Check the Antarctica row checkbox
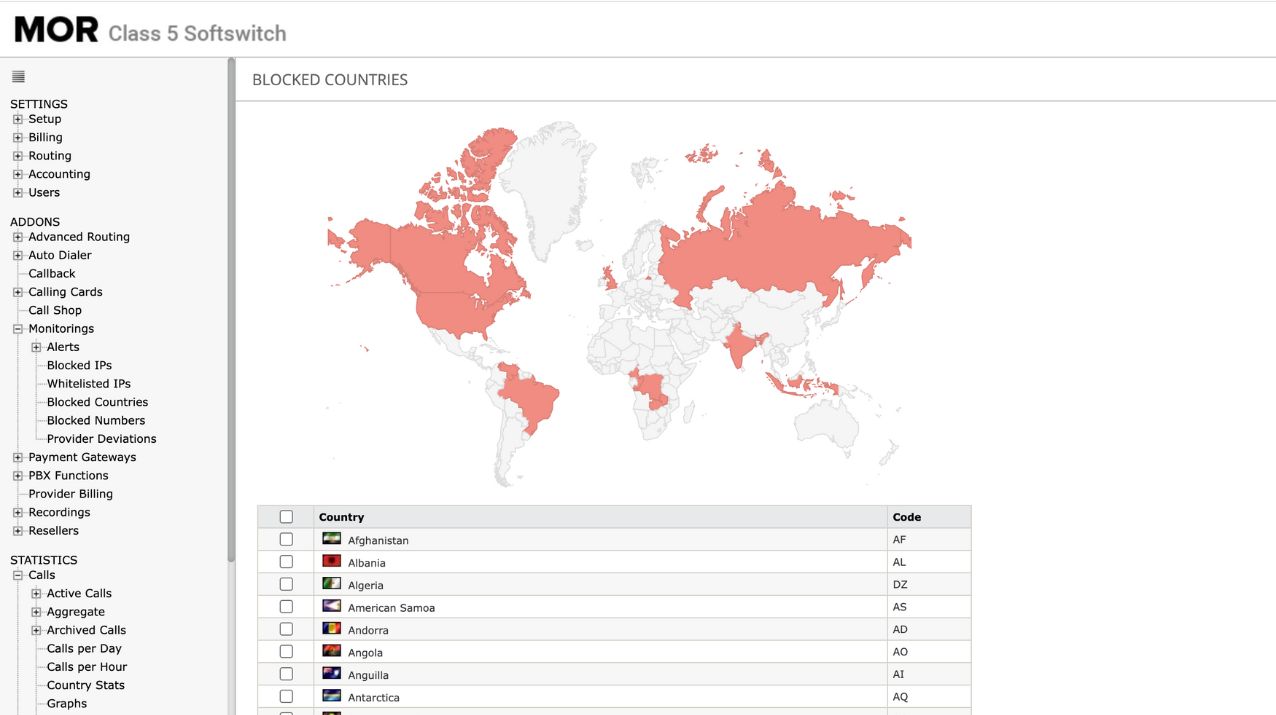 [x=286, y=697]
